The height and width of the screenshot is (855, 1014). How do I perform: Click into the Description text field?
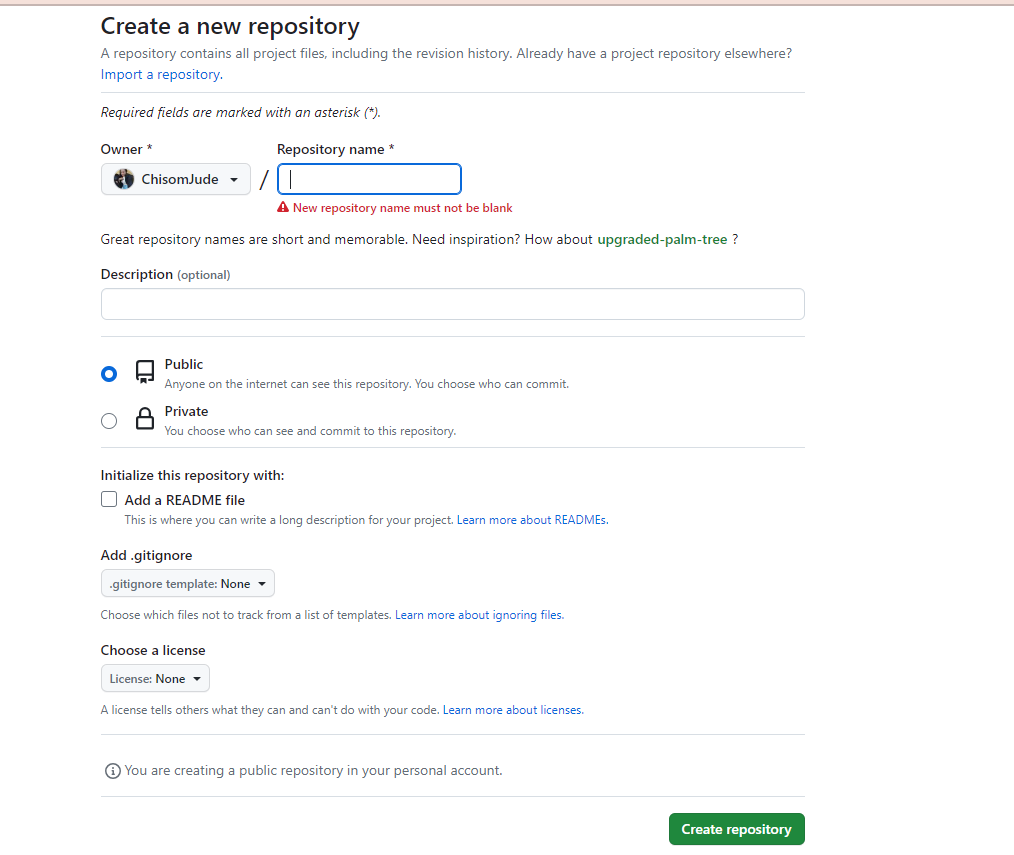pos(452,304)
